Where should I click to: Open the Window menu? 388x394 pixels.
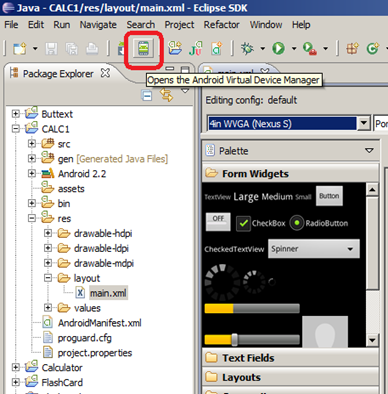266,25
